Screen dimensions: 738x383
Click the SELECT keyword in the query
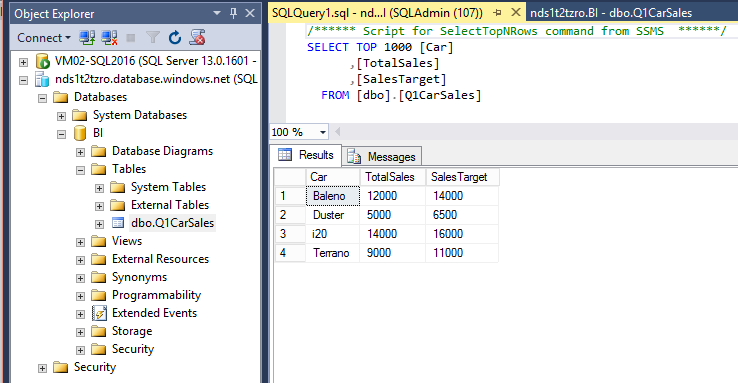click(x=328, y=47)
